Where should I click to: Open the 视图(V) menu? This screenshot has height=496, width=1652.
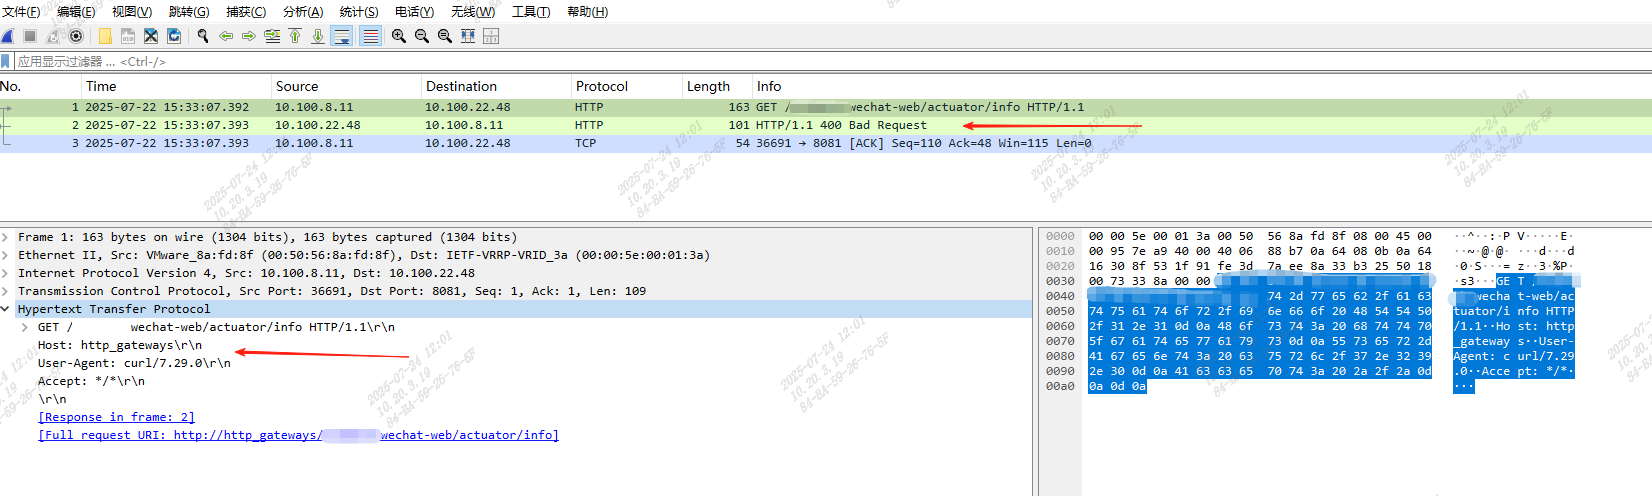point(132,12)
